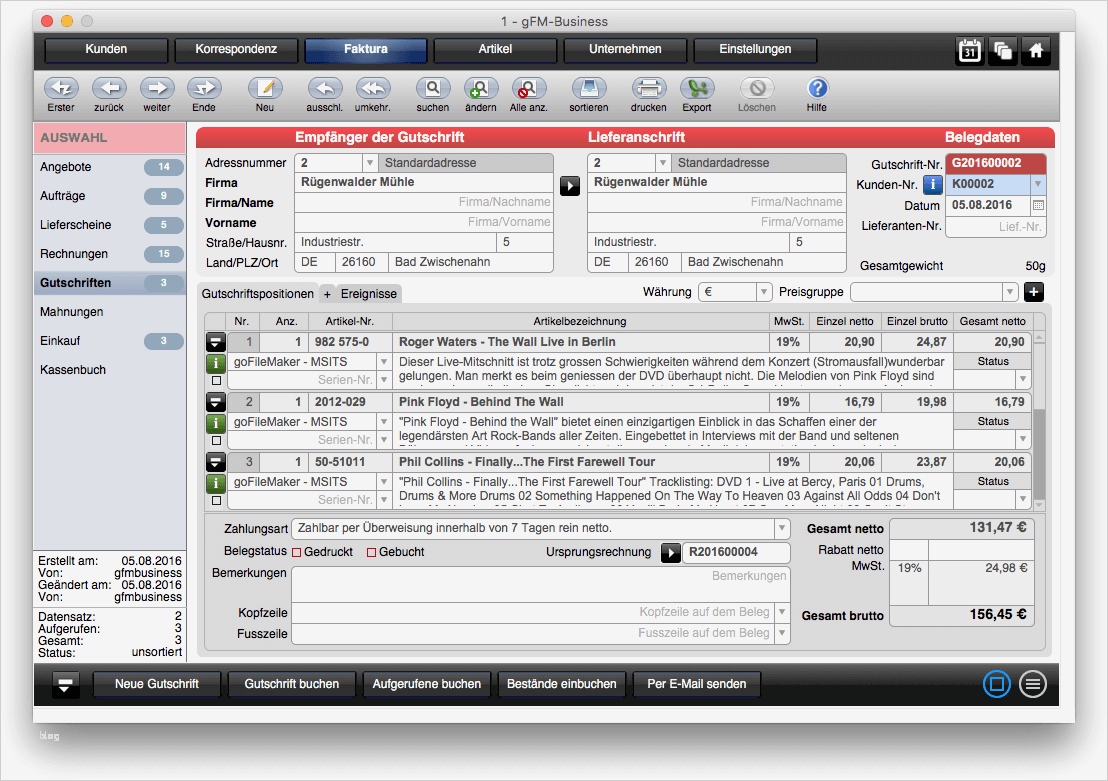Click the Neue Gutschrift button
Viewport: 1108px width, 781px height.
point(156,684)
